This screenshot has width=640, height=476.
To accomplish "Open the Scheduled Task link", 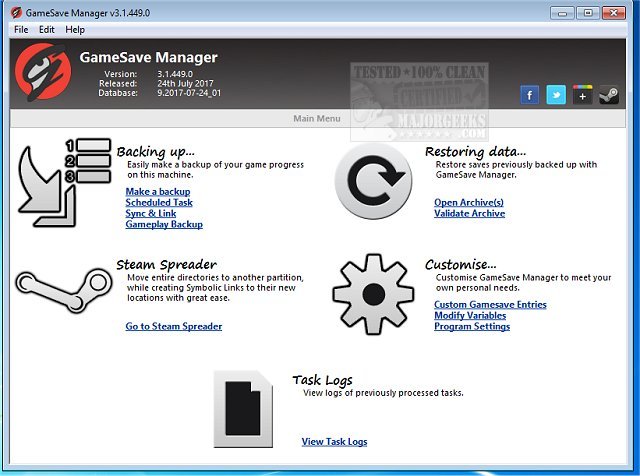I will [159, 202].
